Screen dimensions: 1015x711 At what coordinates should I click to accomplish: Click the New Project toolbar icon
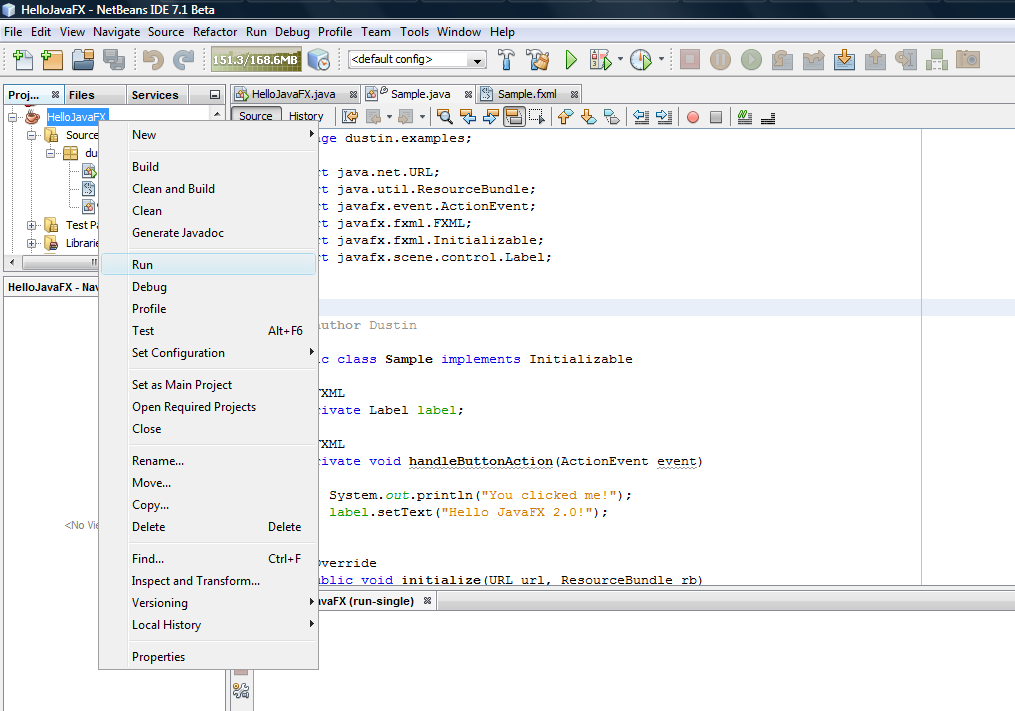click(52, 60)
